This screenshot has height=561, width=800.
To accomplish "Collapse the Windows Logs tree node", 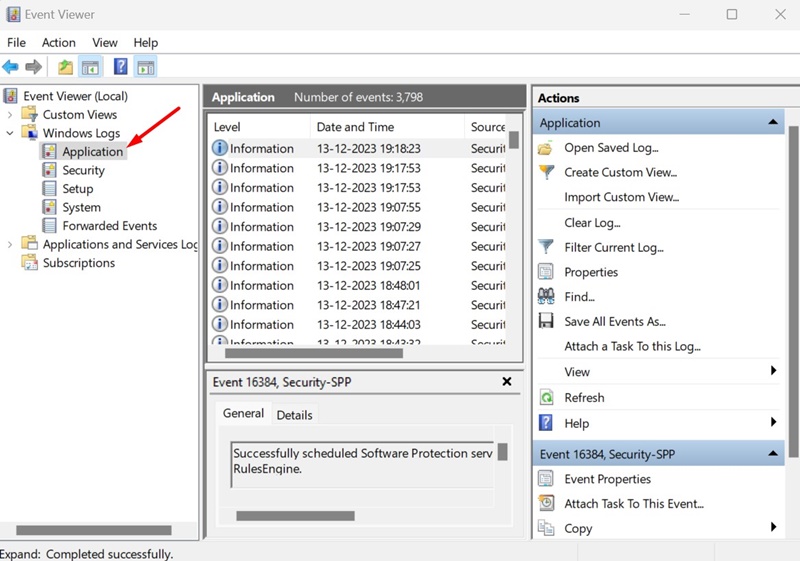I will tap(10, 133).
